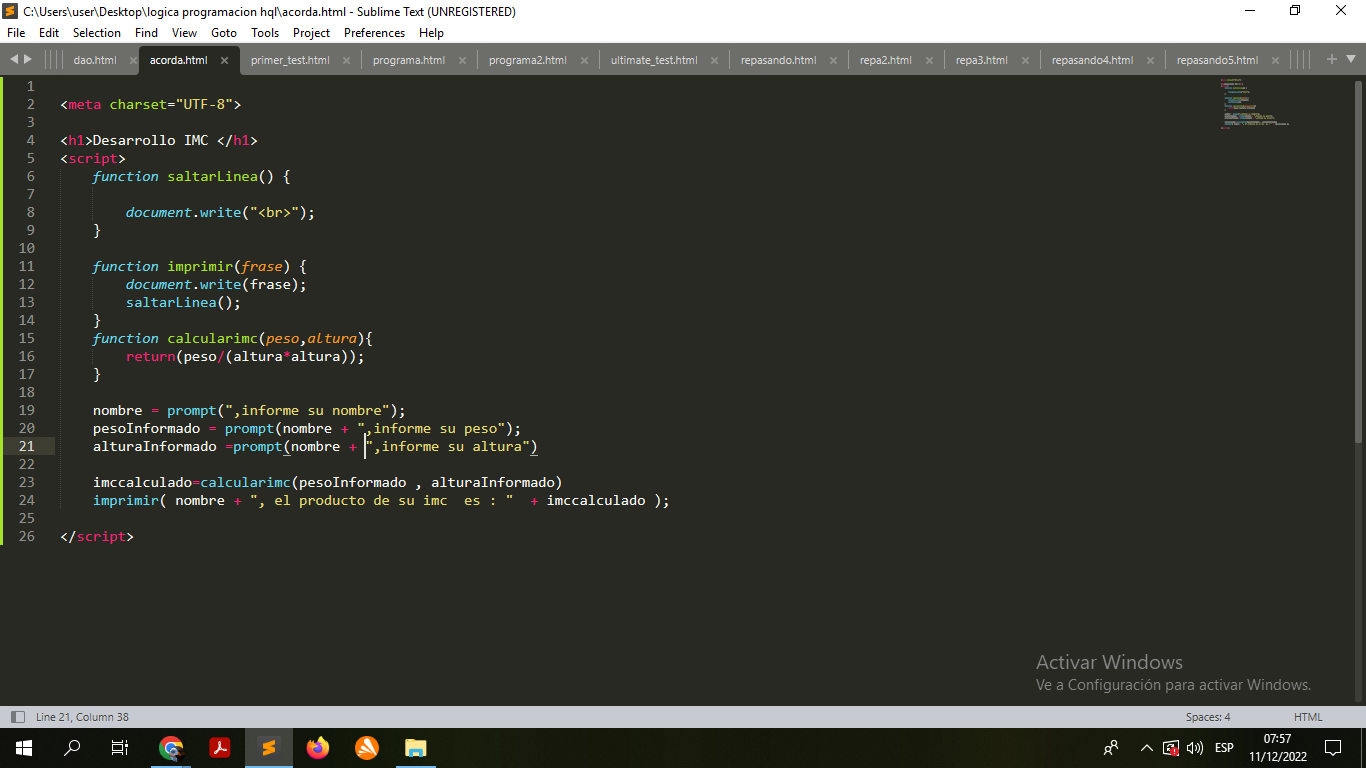Close the programa.html tab
Screen dimensions: 1366x768
[462, 60]
